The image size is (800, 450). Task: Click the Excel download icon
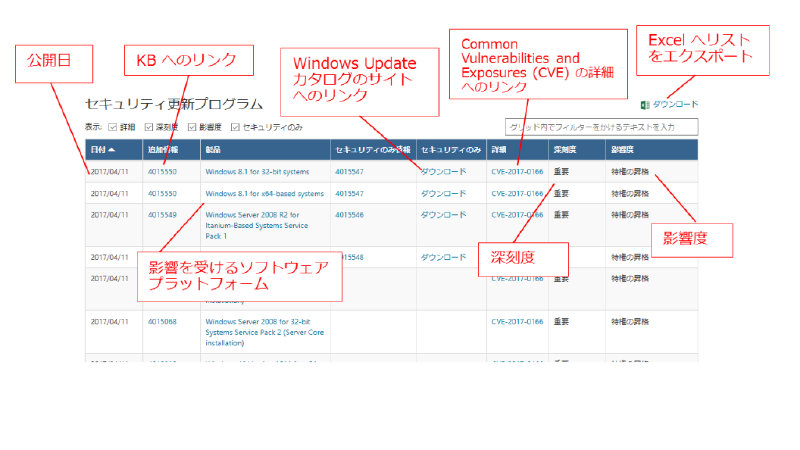(x=645, y=104)
